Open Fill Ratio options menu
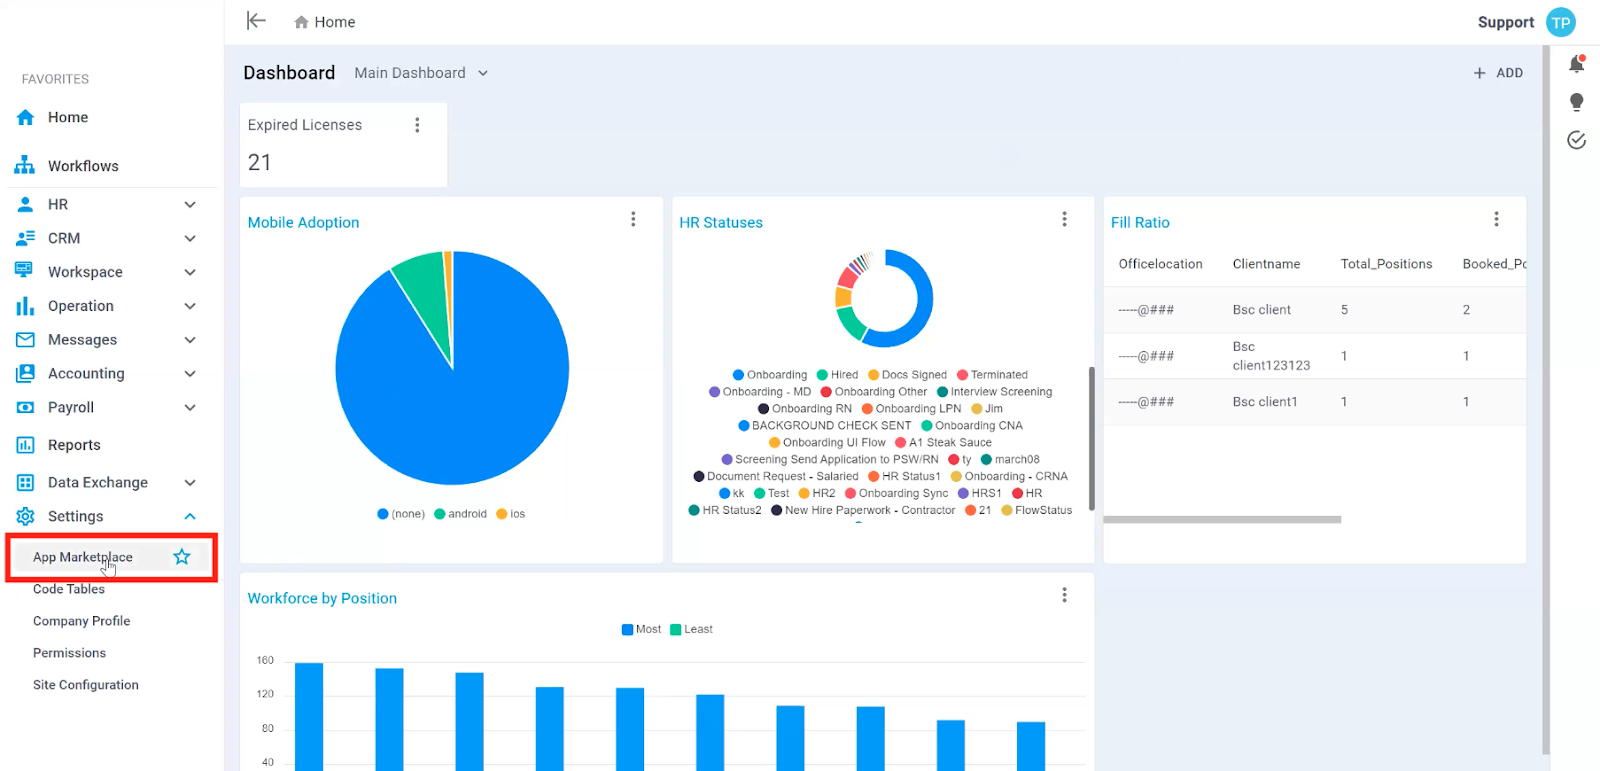Screen dimensions: 1600x771 click(1496, 219)
